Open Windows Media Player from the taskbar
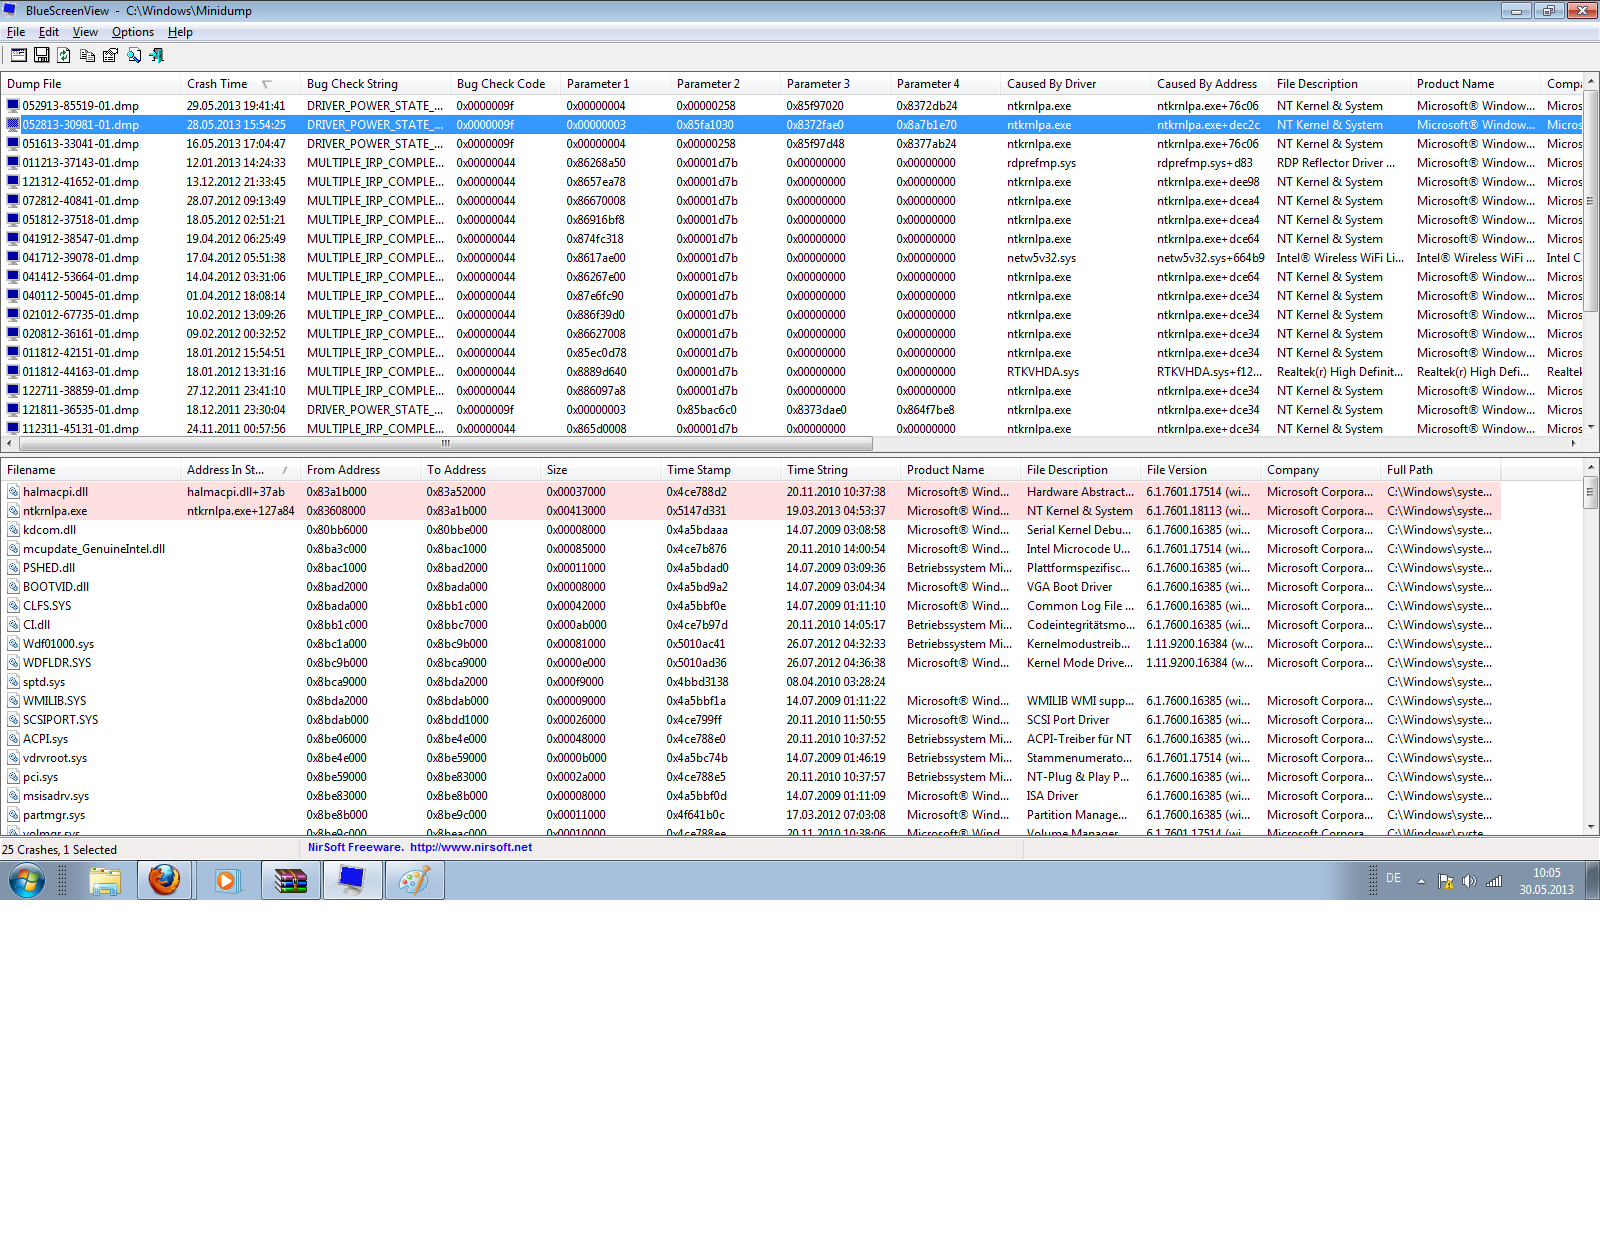 click(x=226, y=881)
